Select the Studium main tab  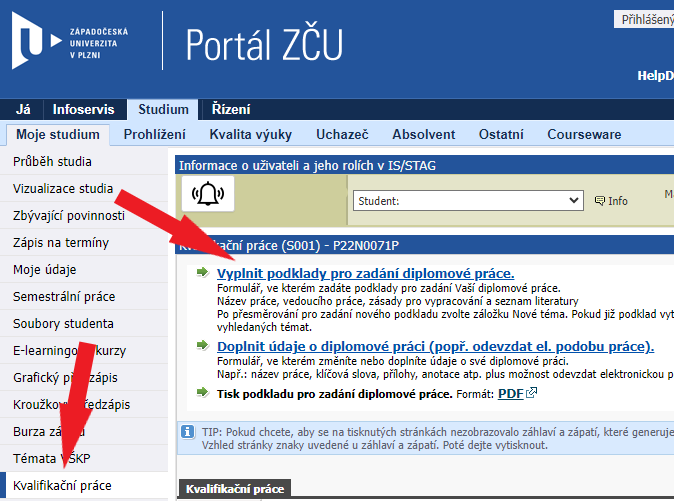point(163,110)
